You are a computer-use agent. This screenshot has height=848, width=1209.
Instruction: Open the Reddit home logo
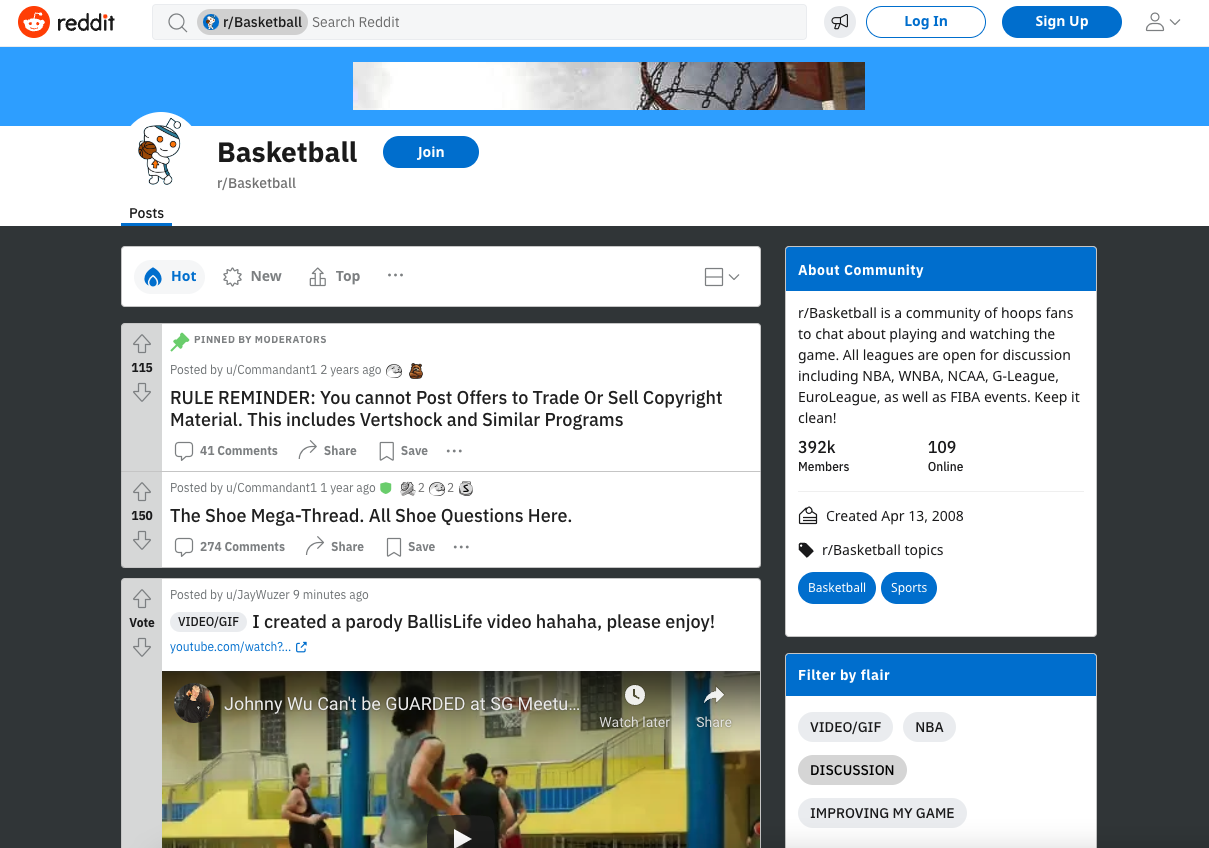(x=66, y=22)
